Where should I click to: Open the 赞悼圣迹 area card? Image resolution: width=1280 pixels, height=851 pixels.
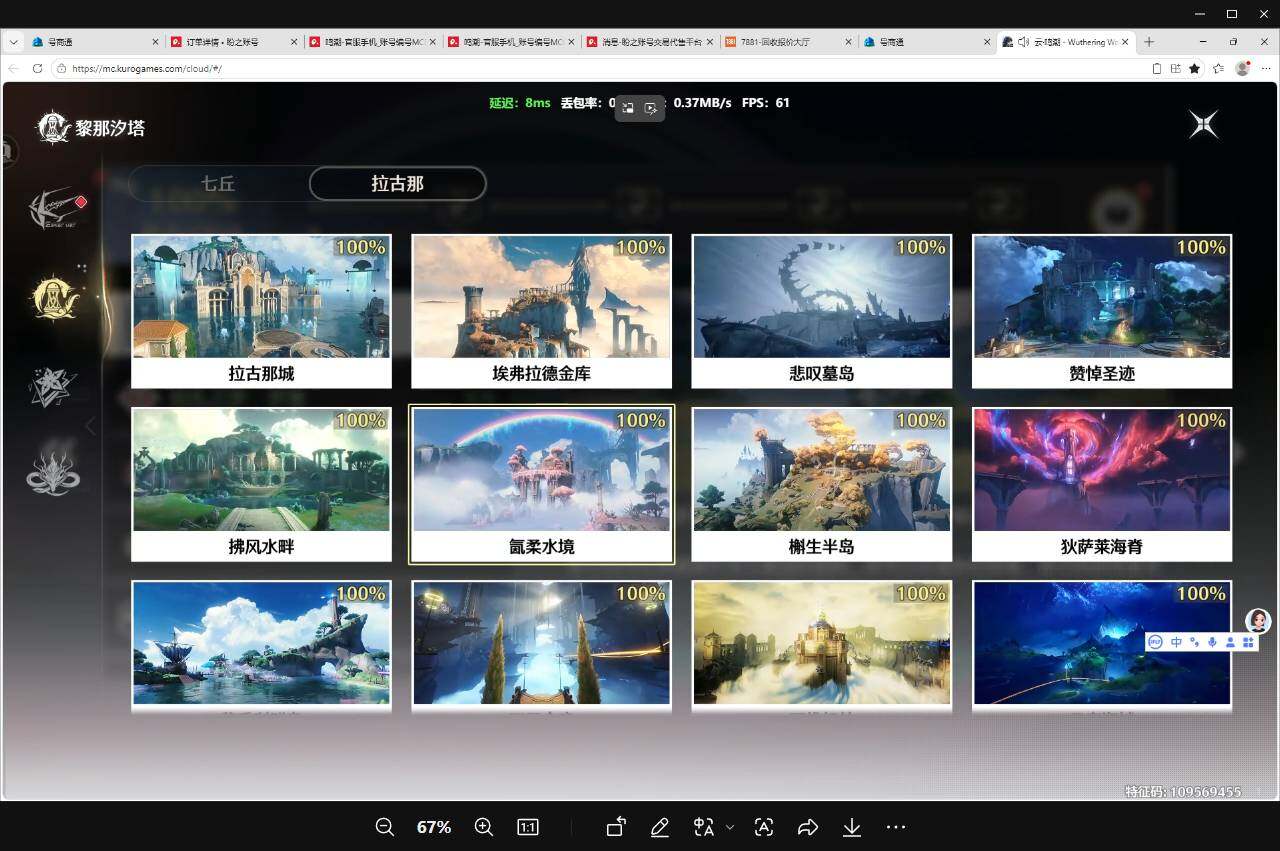1102,311
